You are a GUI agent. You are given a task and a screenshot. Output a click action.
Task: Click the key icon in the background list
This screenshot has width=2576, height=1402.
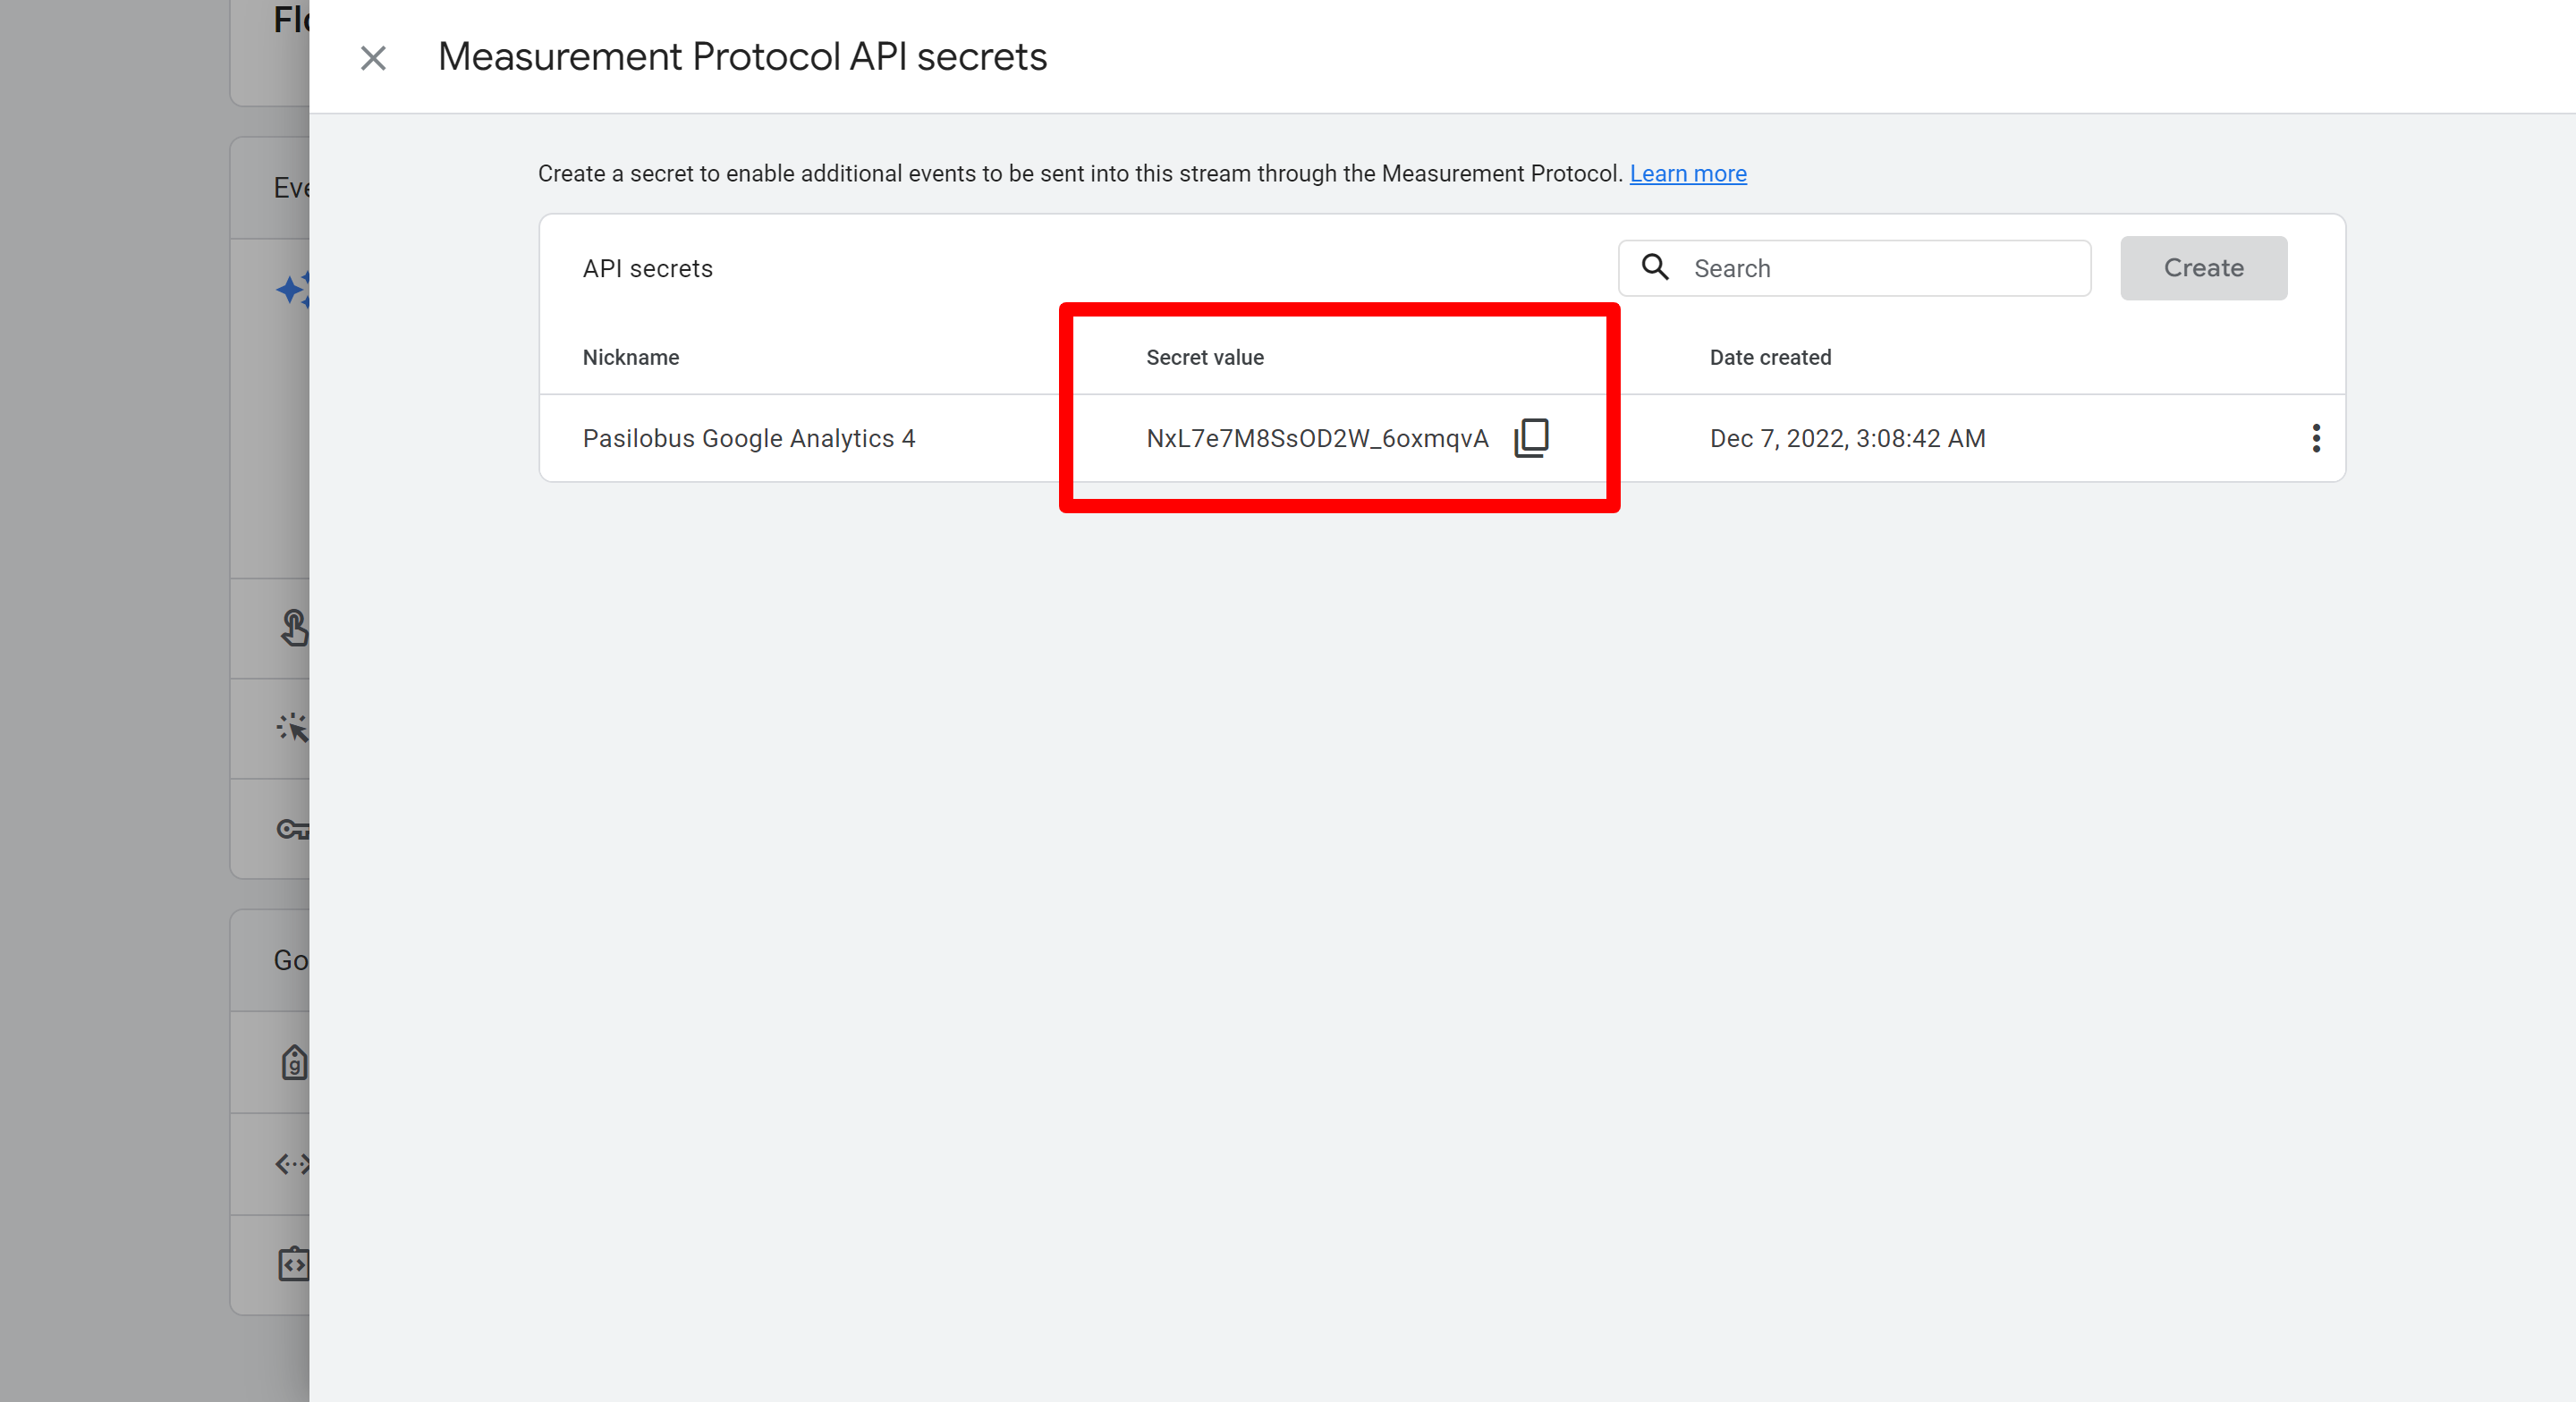[x=293, y=829]
